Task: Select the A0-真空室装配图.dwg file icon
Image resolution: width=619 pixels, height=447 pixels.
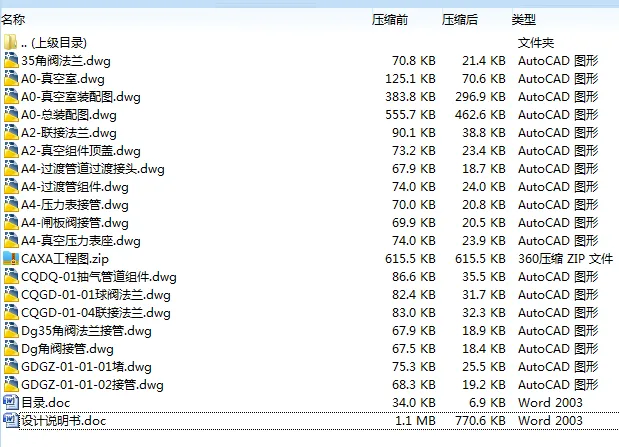Action: [11, 96]
